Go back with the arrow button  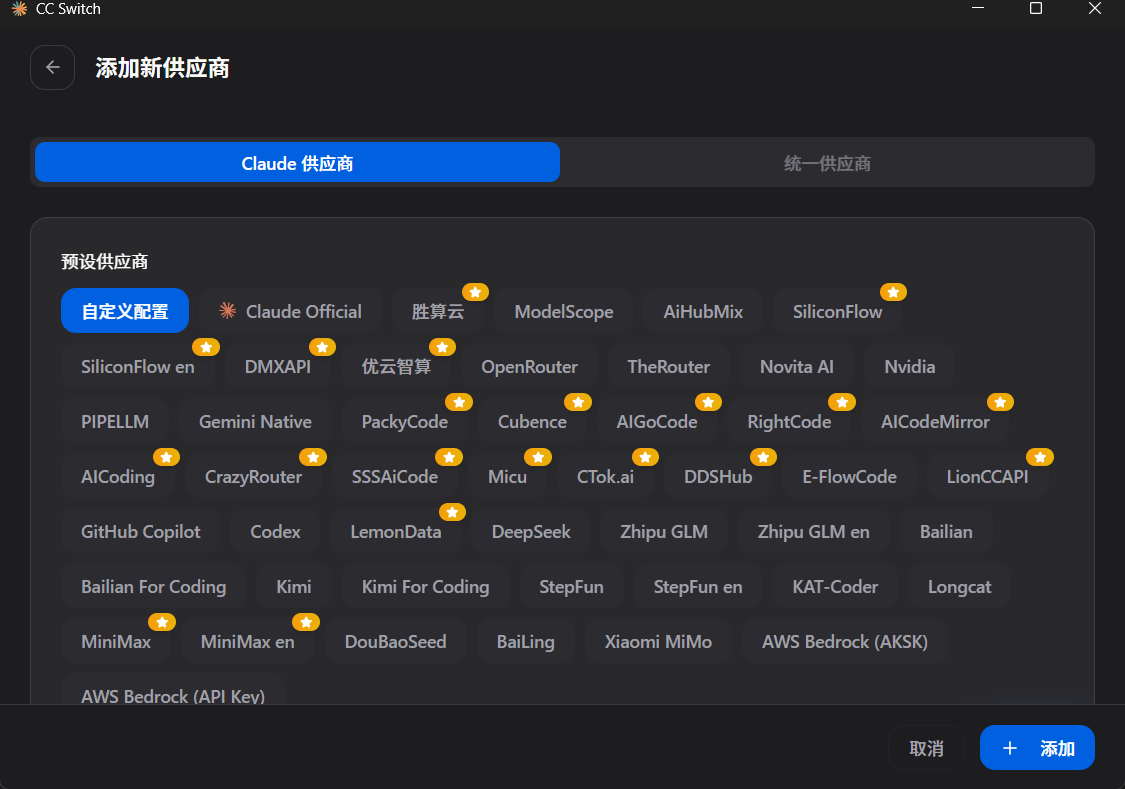(52, 67)
